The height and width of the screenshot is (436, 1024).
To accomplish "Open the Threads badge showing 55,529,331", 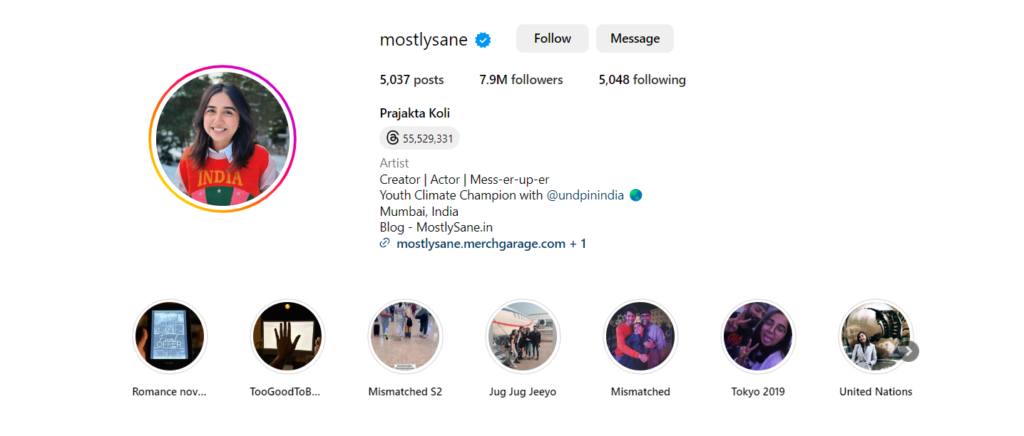I will 420,138.
